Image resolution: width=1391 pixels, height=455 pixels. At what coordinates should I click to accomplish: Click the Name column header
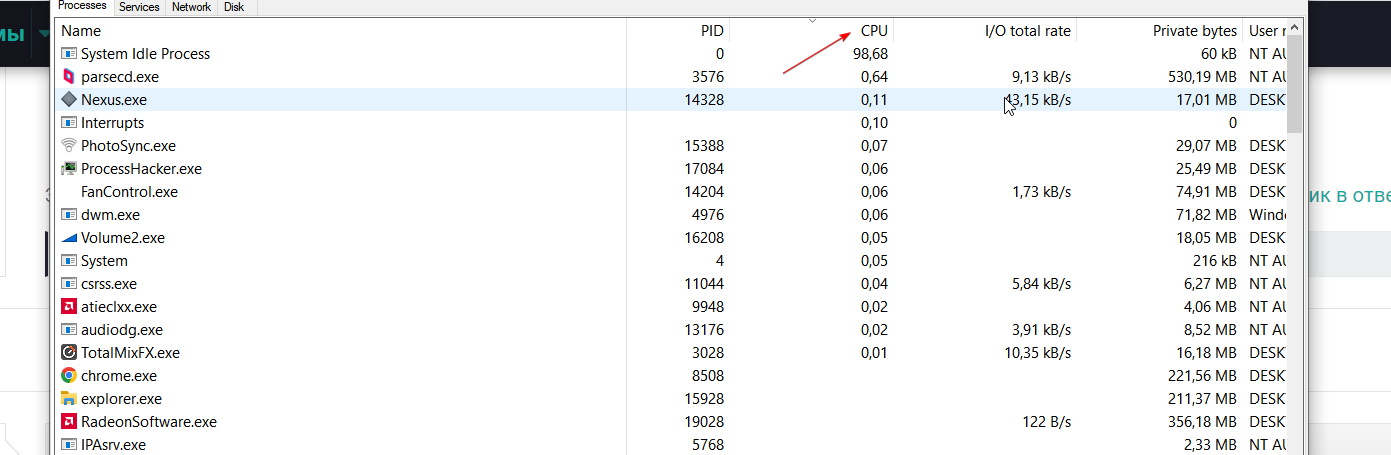click(x=81, y=31)
